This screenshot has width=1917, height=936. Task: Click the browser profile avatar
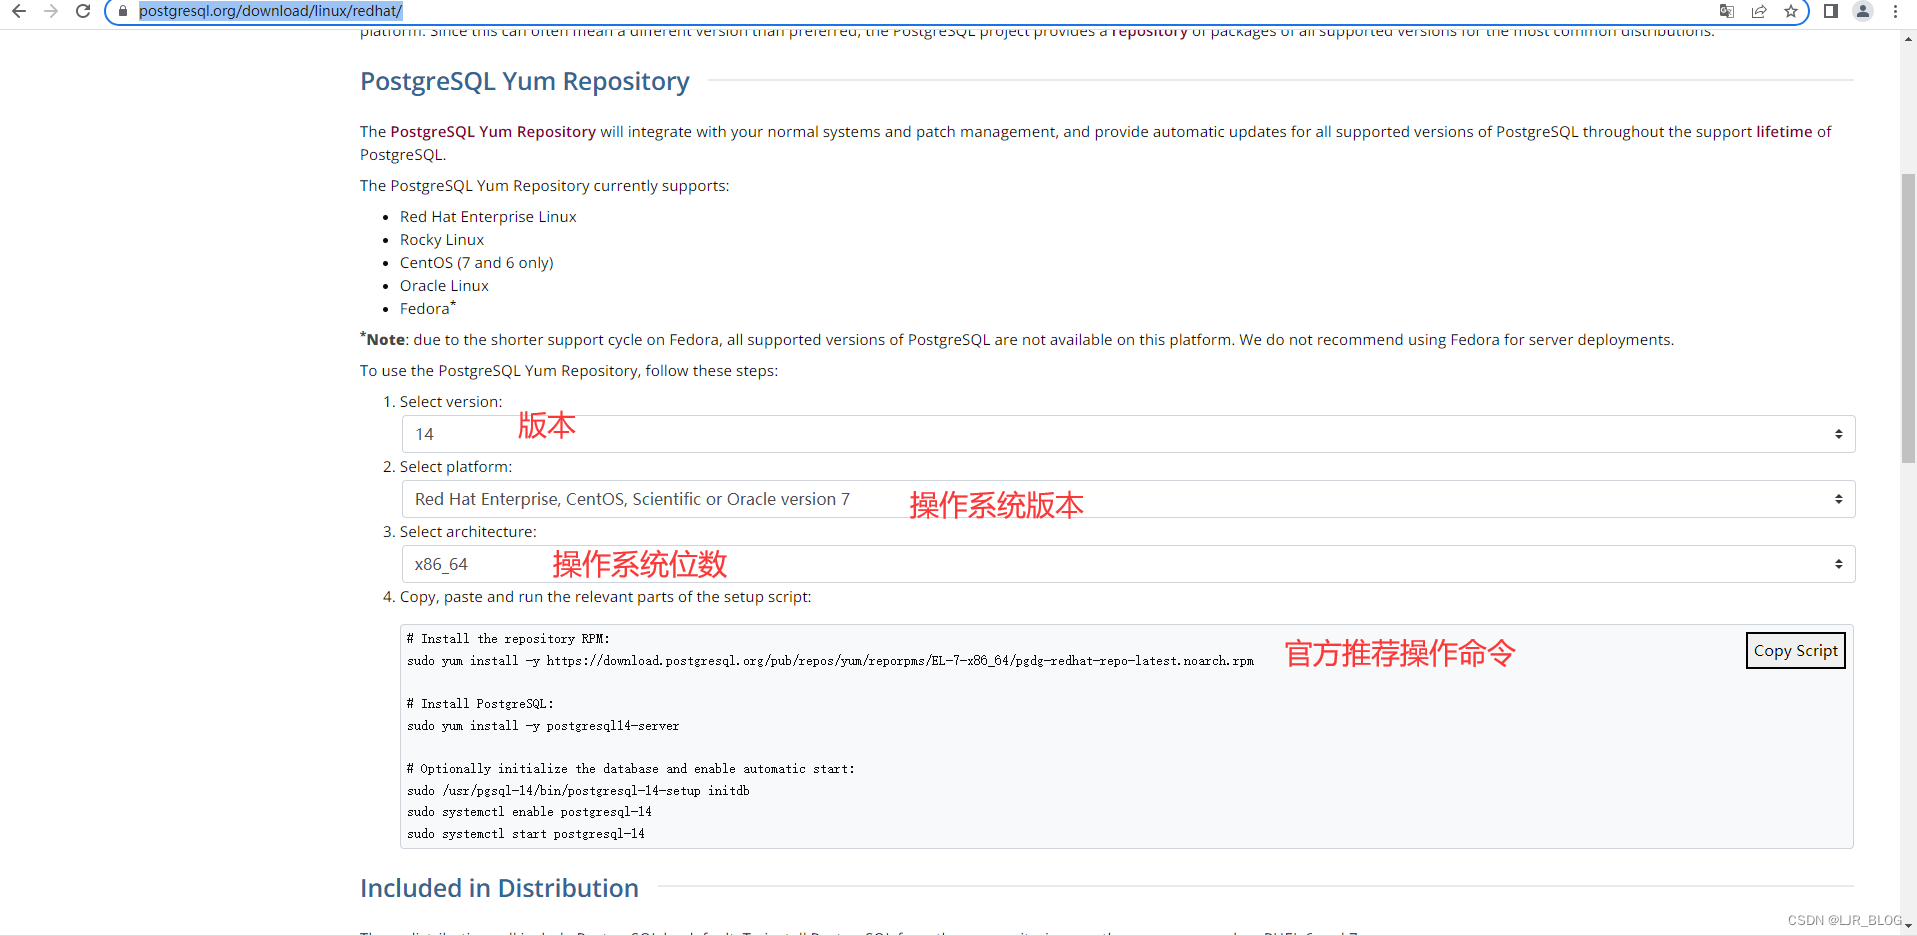click(x=1862, y=12)
